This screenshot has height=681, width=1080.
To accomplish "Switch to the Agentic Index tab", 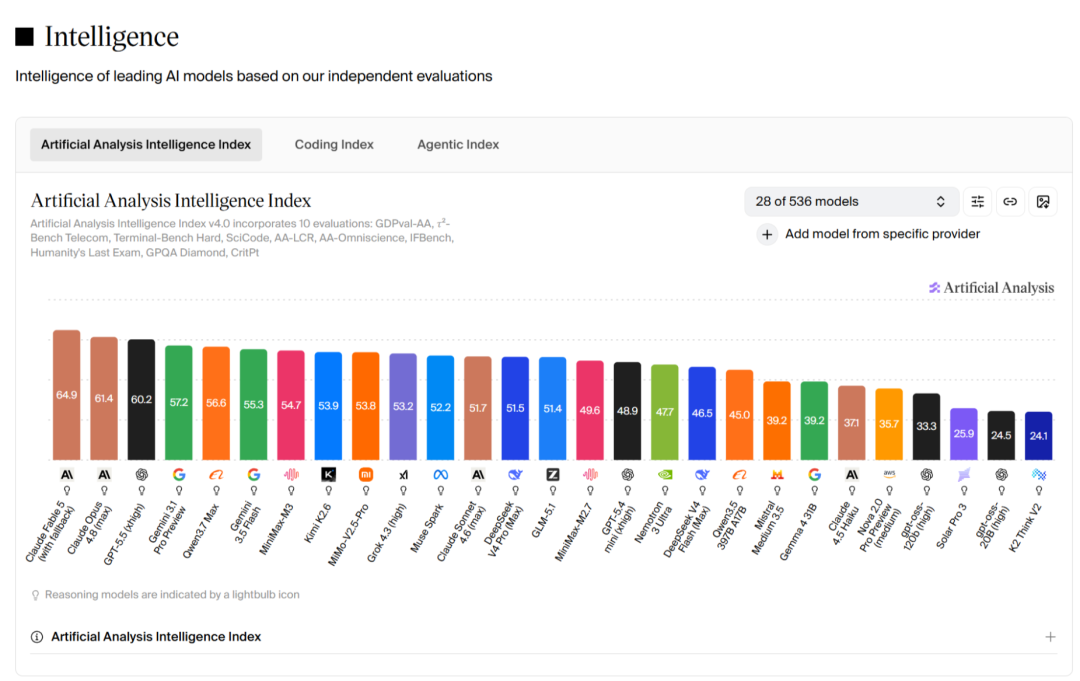I will (x=458, y=145).
